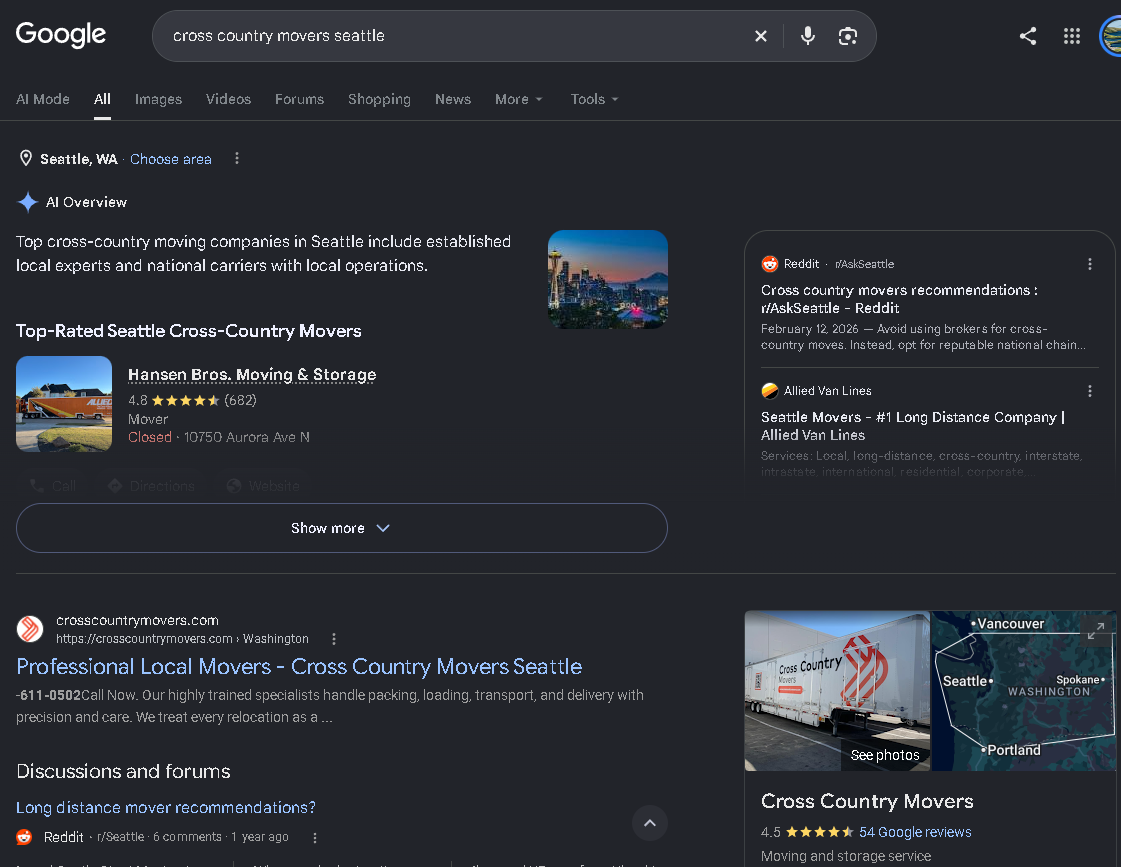Open options for Allied Van Lines source
Viewport: 1121px width, 867px height.
(x=1090, y=391)
